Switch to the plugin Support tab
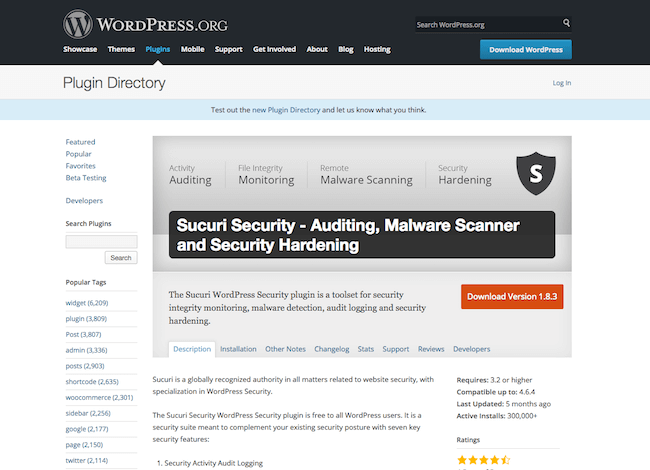This screenshot has height=470, width=650. (395, 349)
